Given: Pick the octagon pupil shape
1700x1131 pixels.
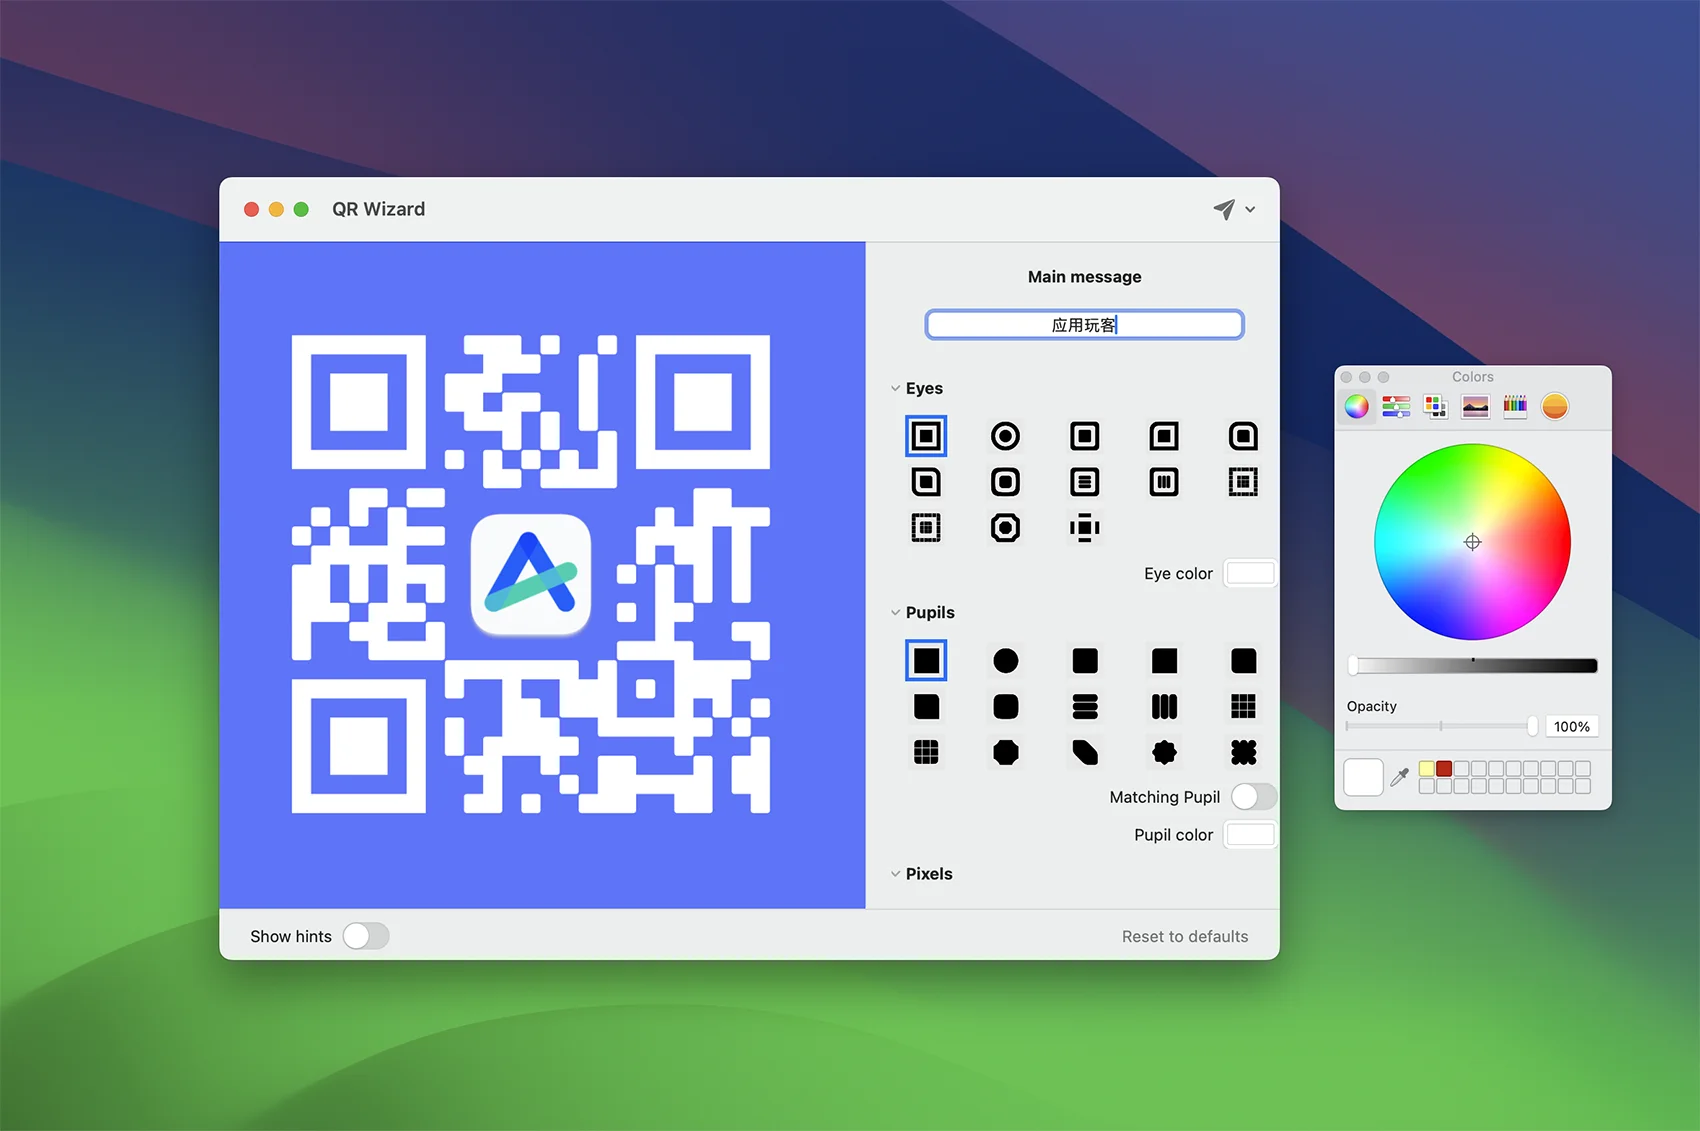Looking at the screenshot, I should click(x=1005, y=752).
